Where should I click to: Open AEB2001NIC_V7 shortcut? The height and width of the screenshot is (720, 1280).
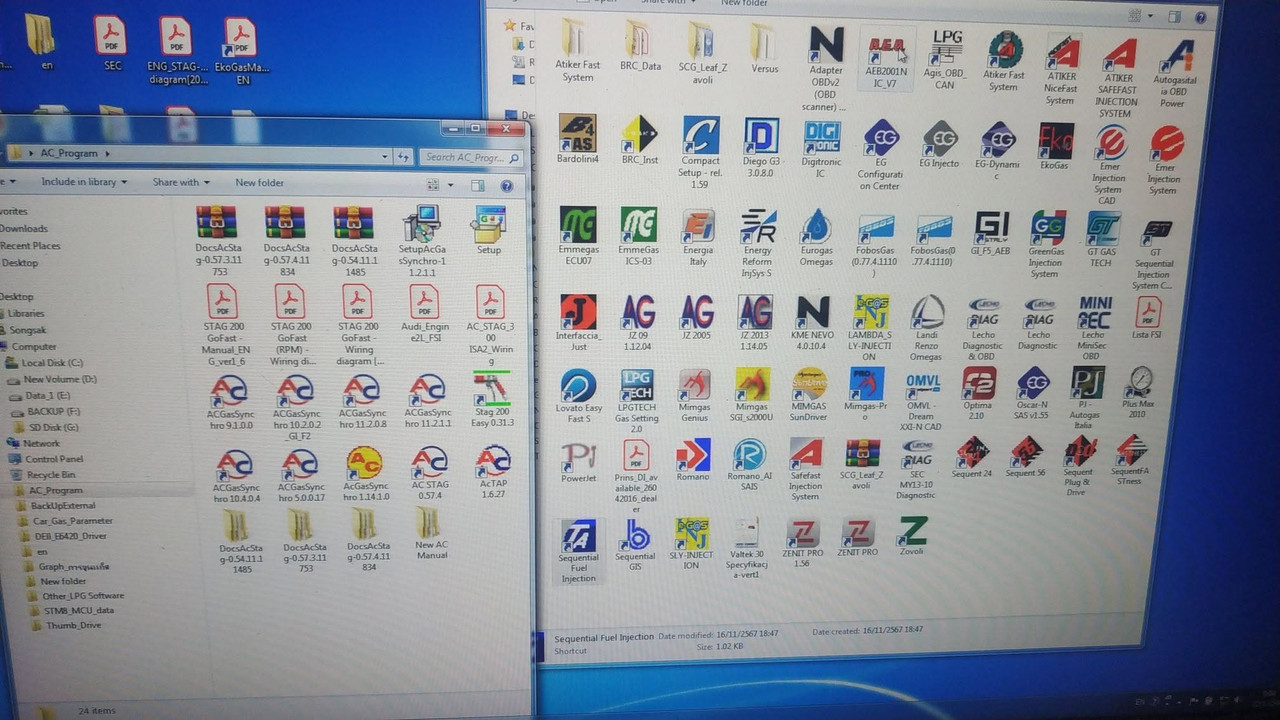[x=885, y=48]
